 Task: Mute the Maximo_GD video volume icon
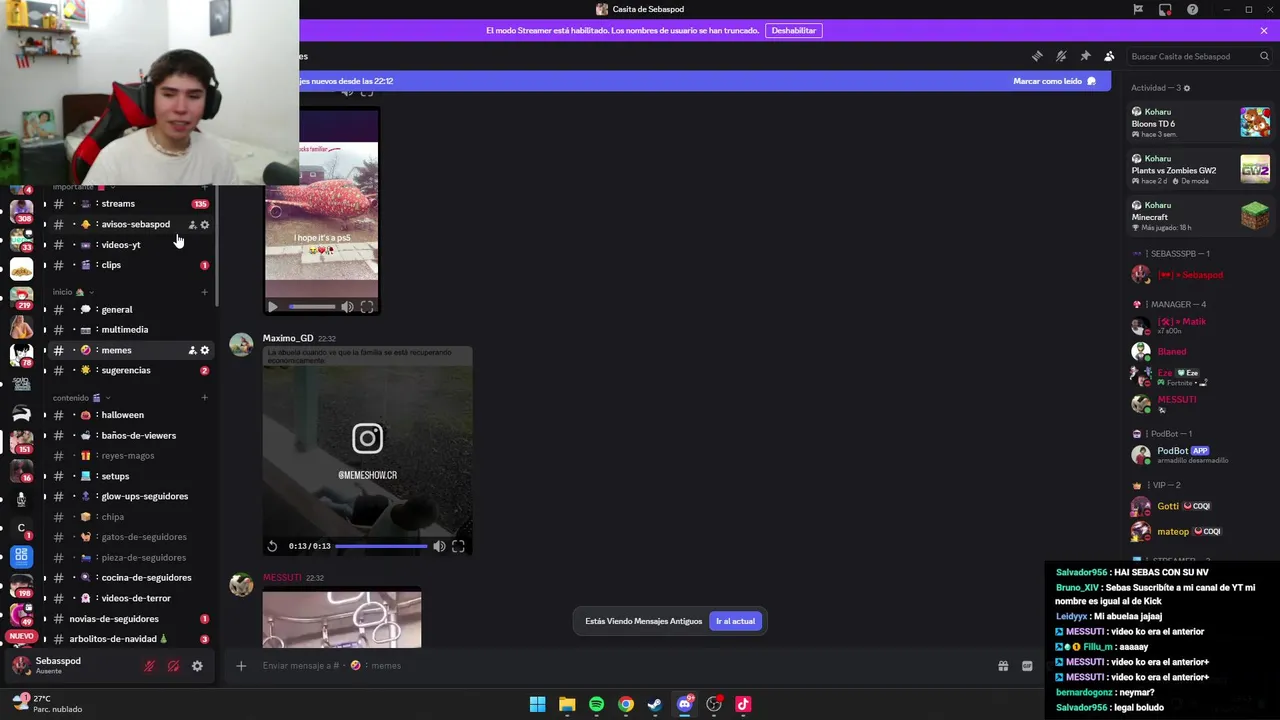[439, 546]
